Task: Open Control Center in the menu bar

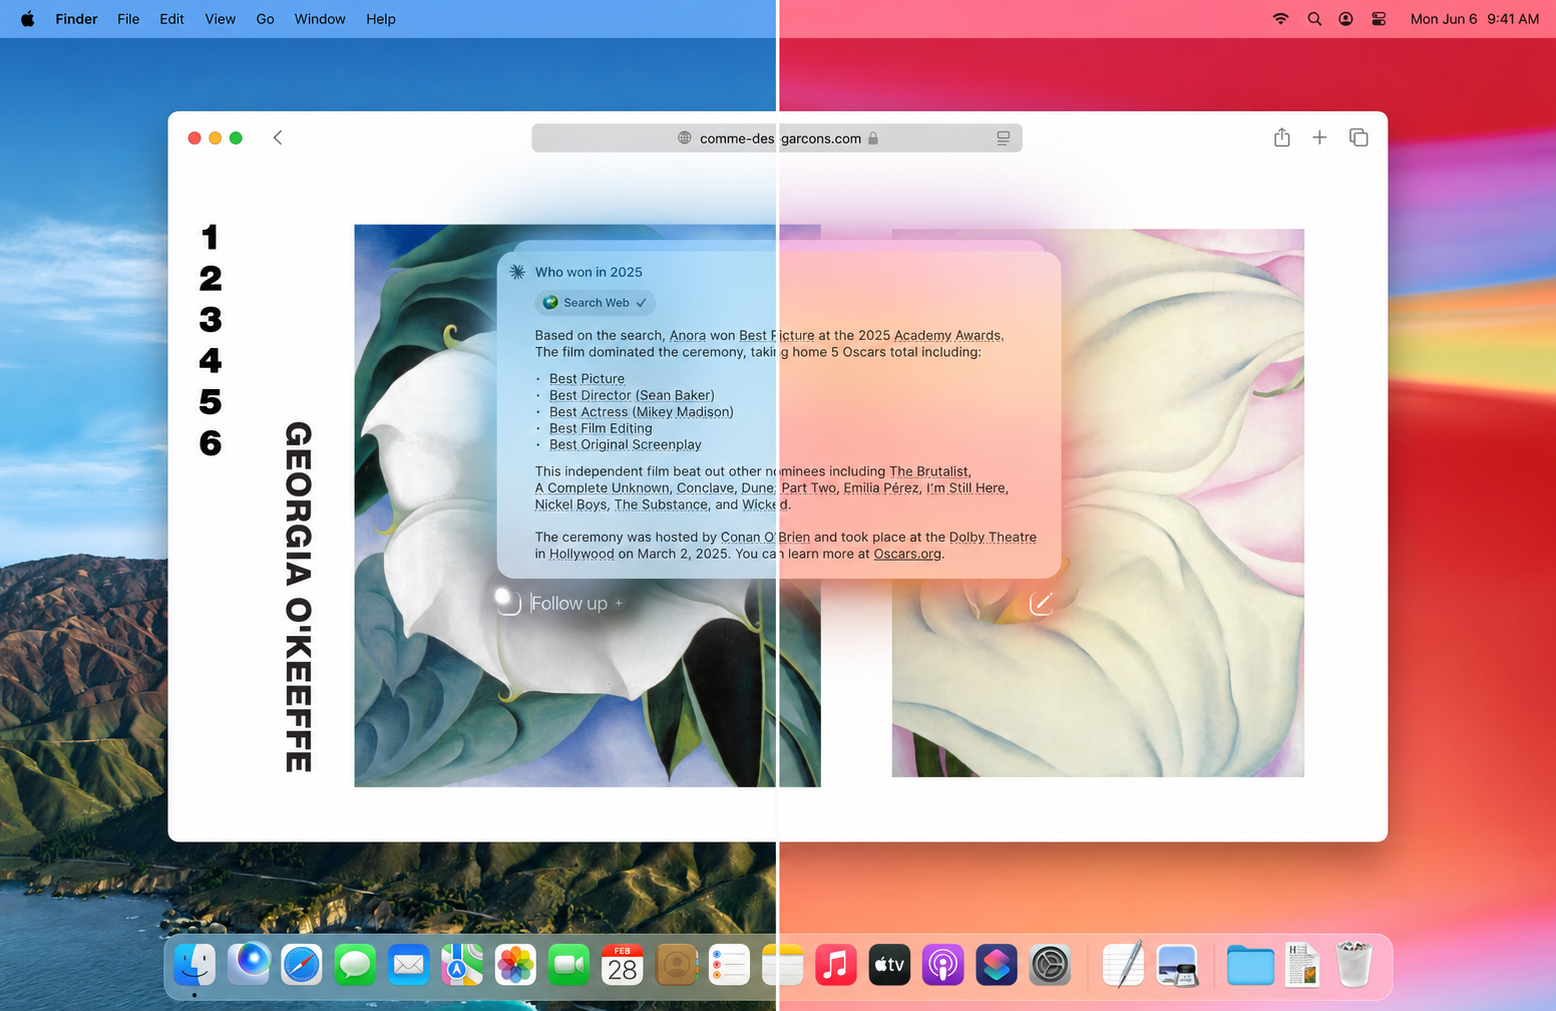Action: 1379,19
